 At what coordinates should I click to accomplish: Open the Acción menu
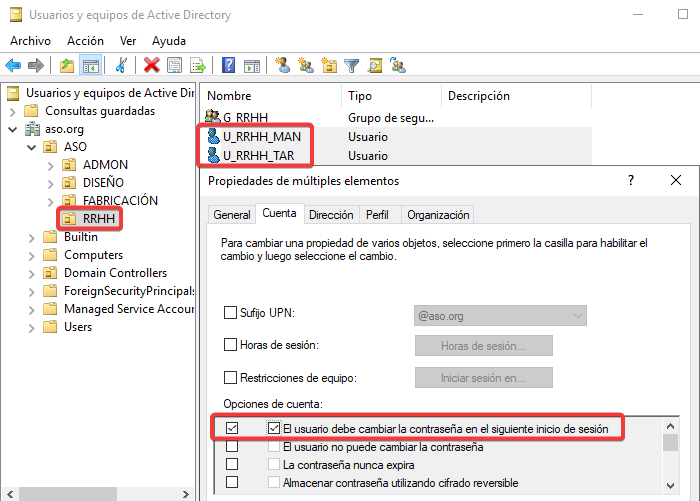[85, 41]
